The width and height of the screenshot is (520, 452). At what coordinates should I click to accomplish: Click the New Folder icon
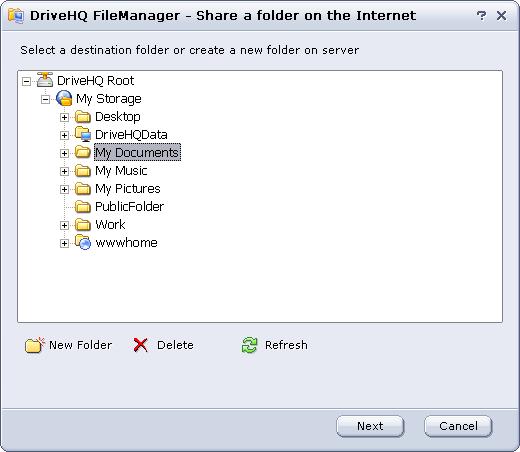click(x=35, y=345)
